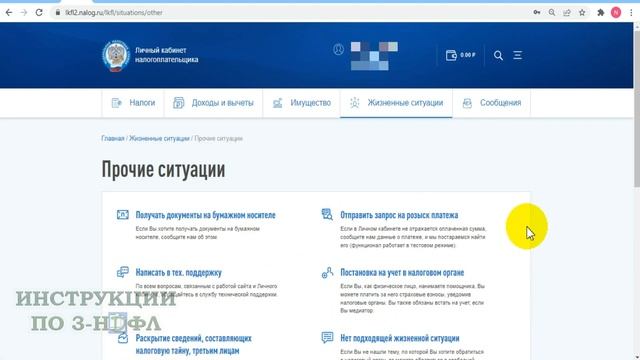640x360 pixels.
Task: Open the Сообщения tab
Action: [x=491, y=103]
